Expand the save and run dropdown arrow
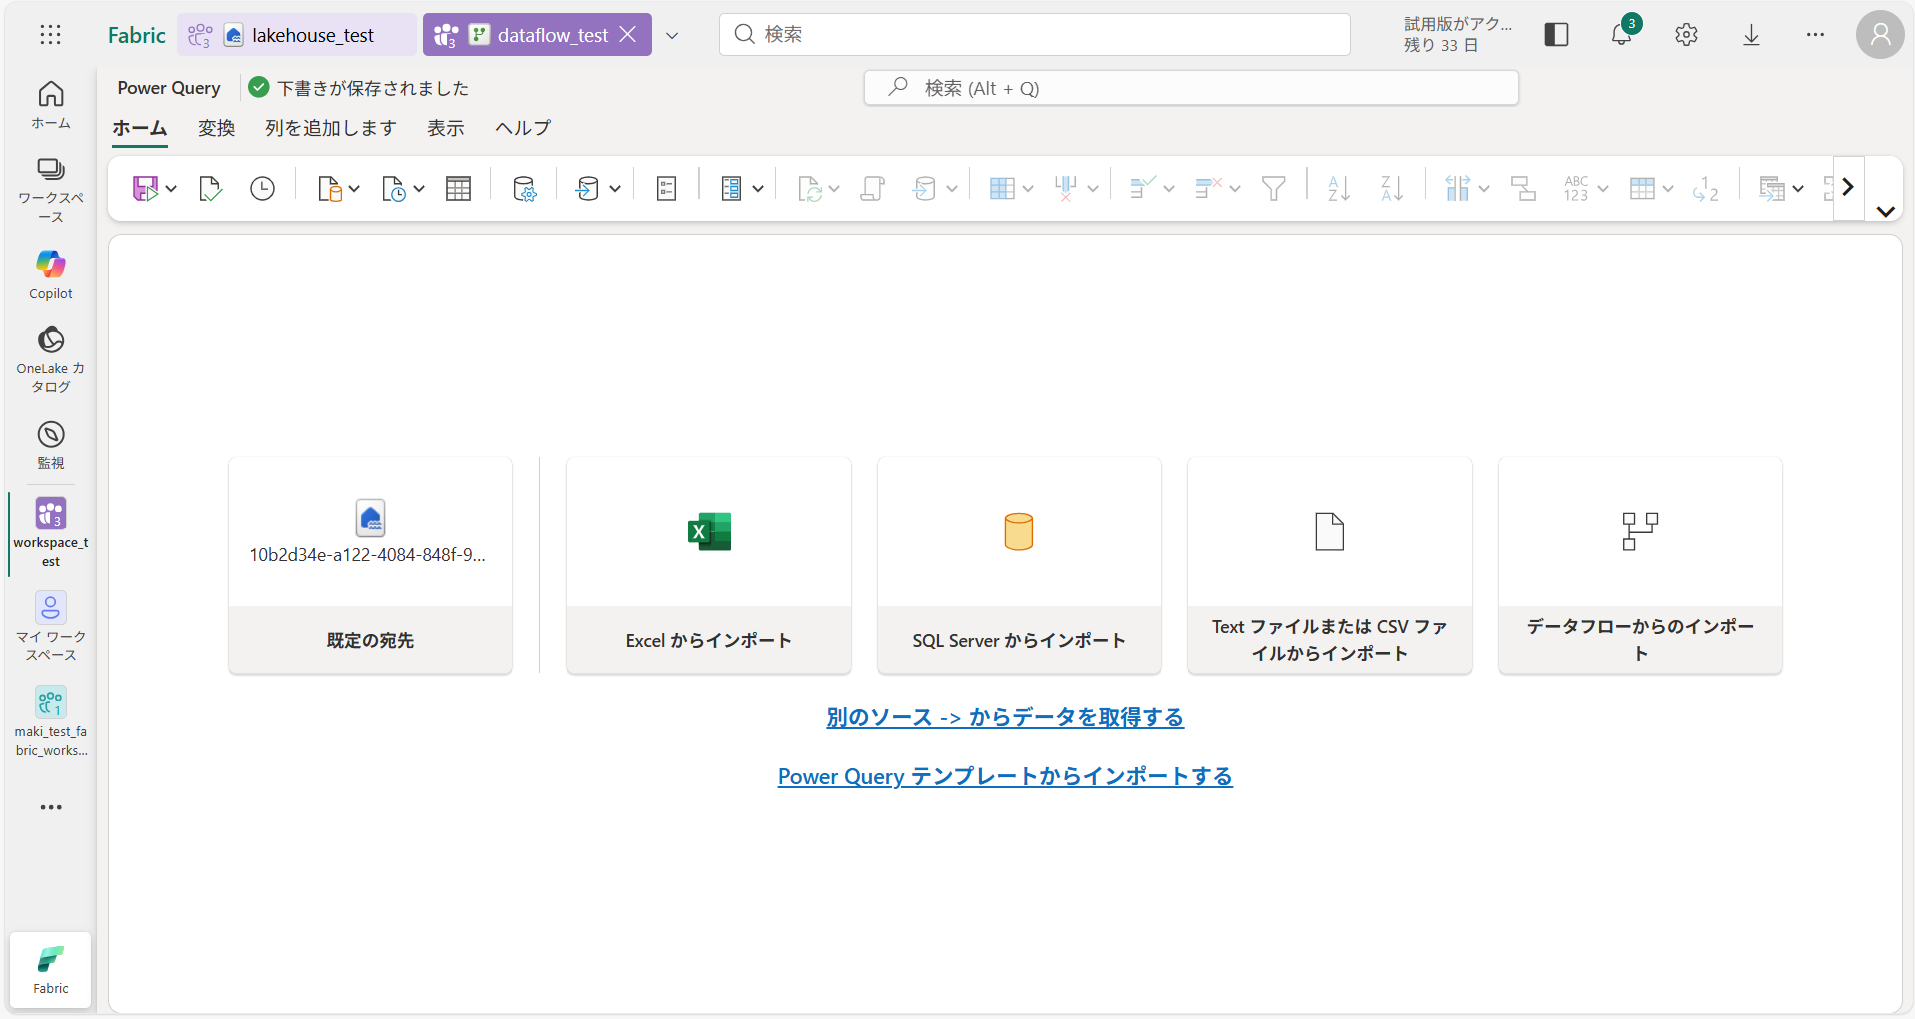Viewport: 1915px width, 1019px height. click(172, 188)
